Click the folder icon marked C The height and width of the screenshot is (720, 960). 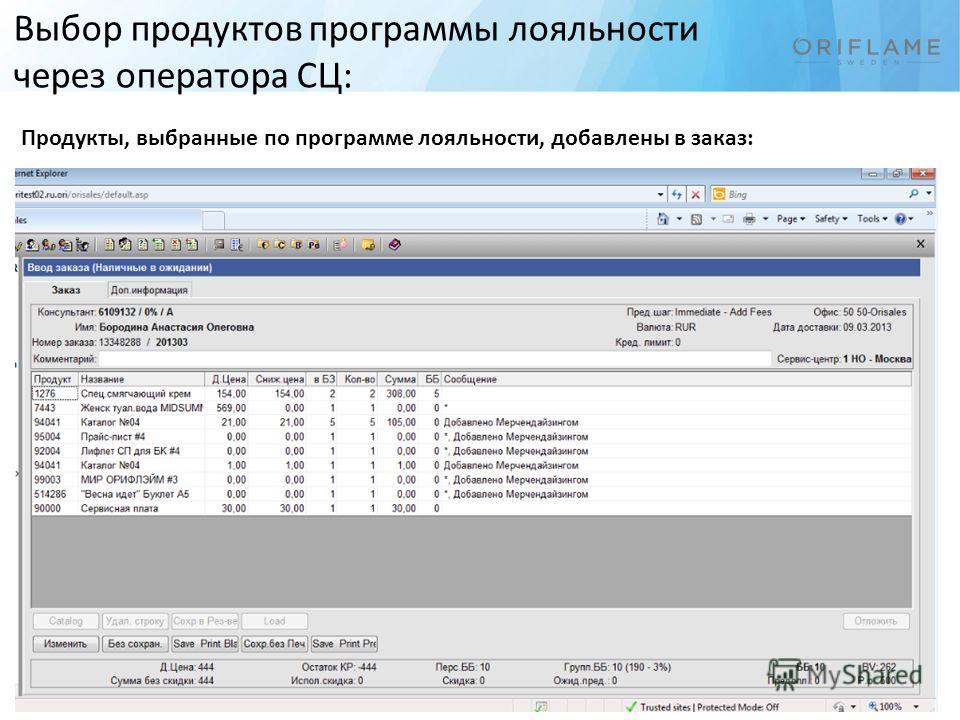click(x=280, y=244)
